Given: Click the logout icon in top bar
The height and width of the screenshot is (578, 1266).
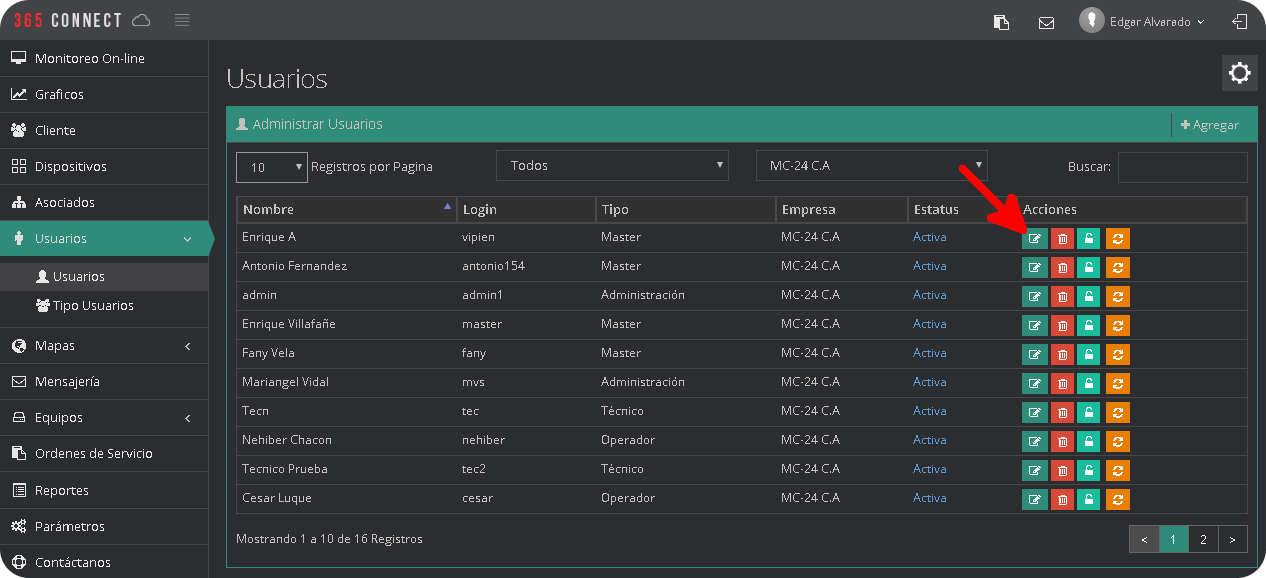Looking at the screenshot, I should pos(1240,21).
